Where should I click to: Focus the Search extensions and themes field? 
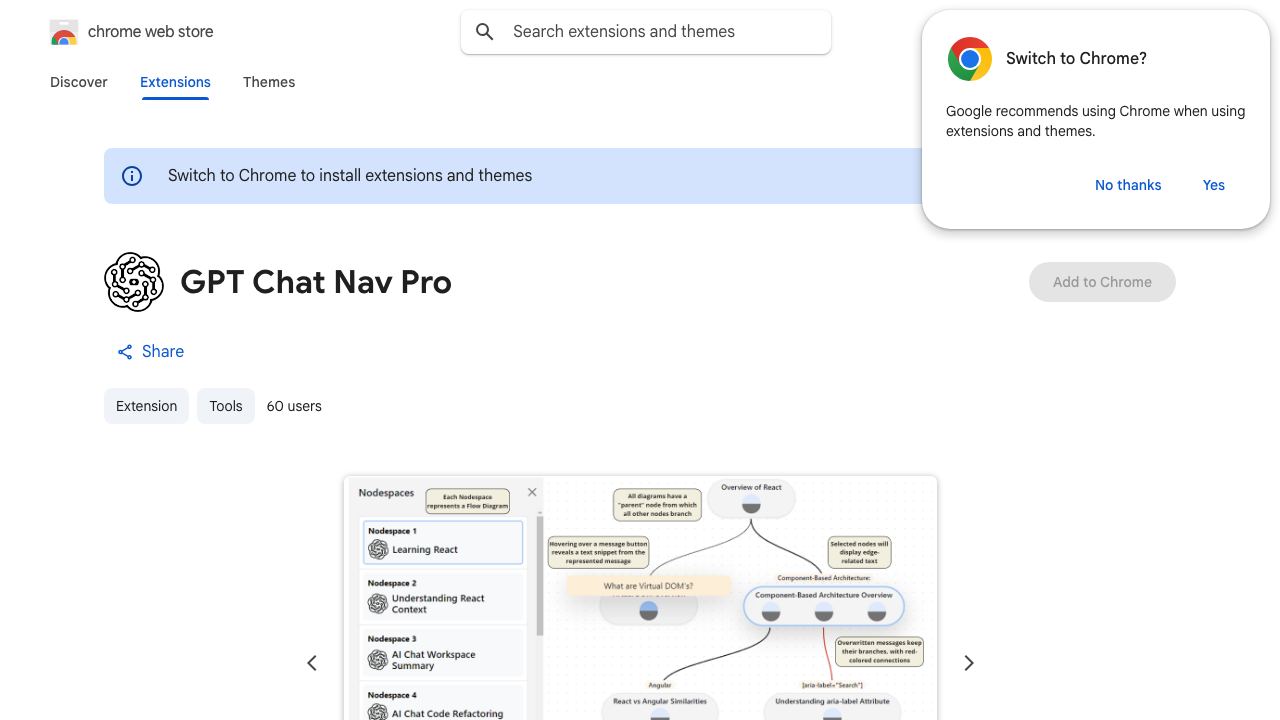646,32
